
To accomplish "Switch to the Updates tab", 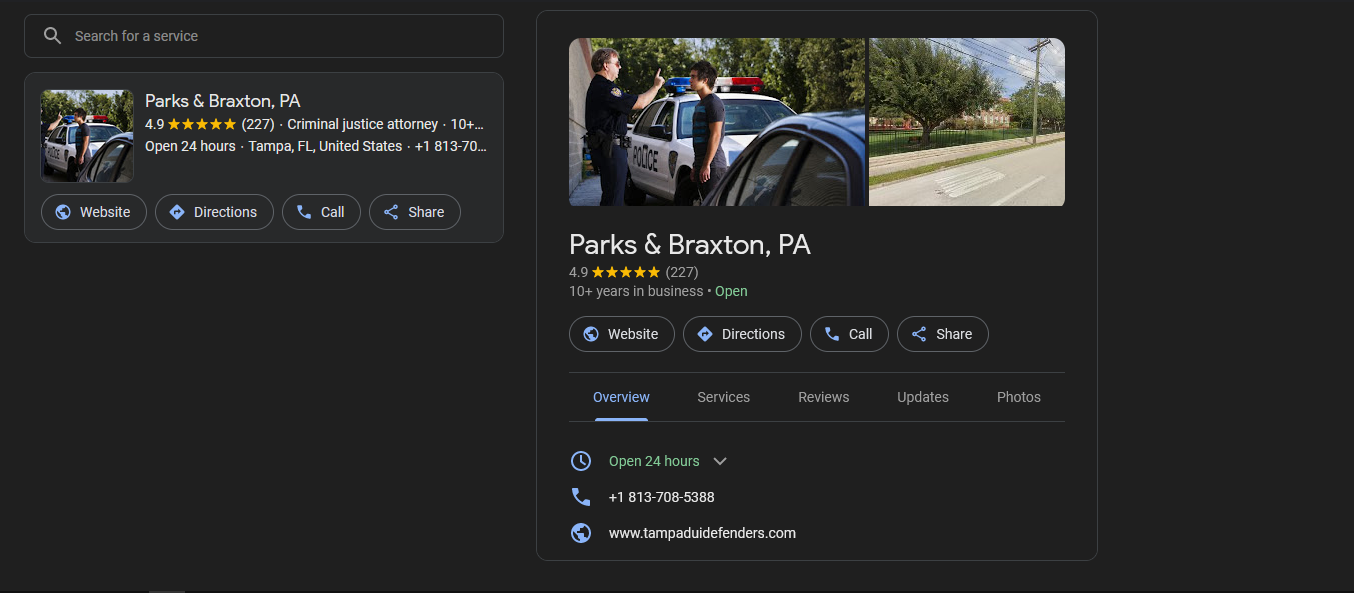I will (x=922, y=397).
